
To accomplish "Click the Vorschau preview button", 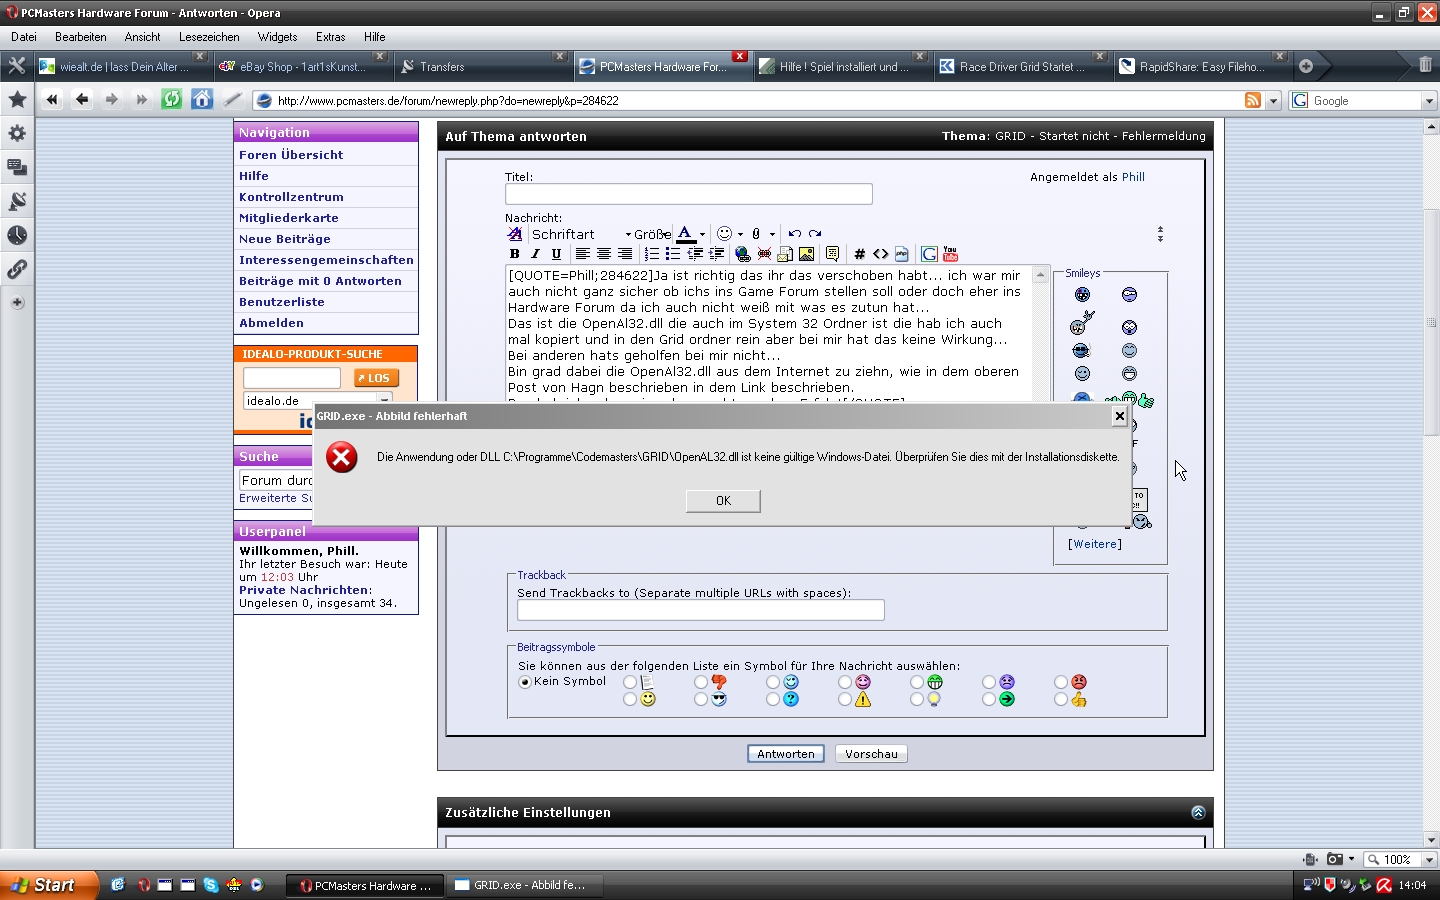I will coord(871,754).
